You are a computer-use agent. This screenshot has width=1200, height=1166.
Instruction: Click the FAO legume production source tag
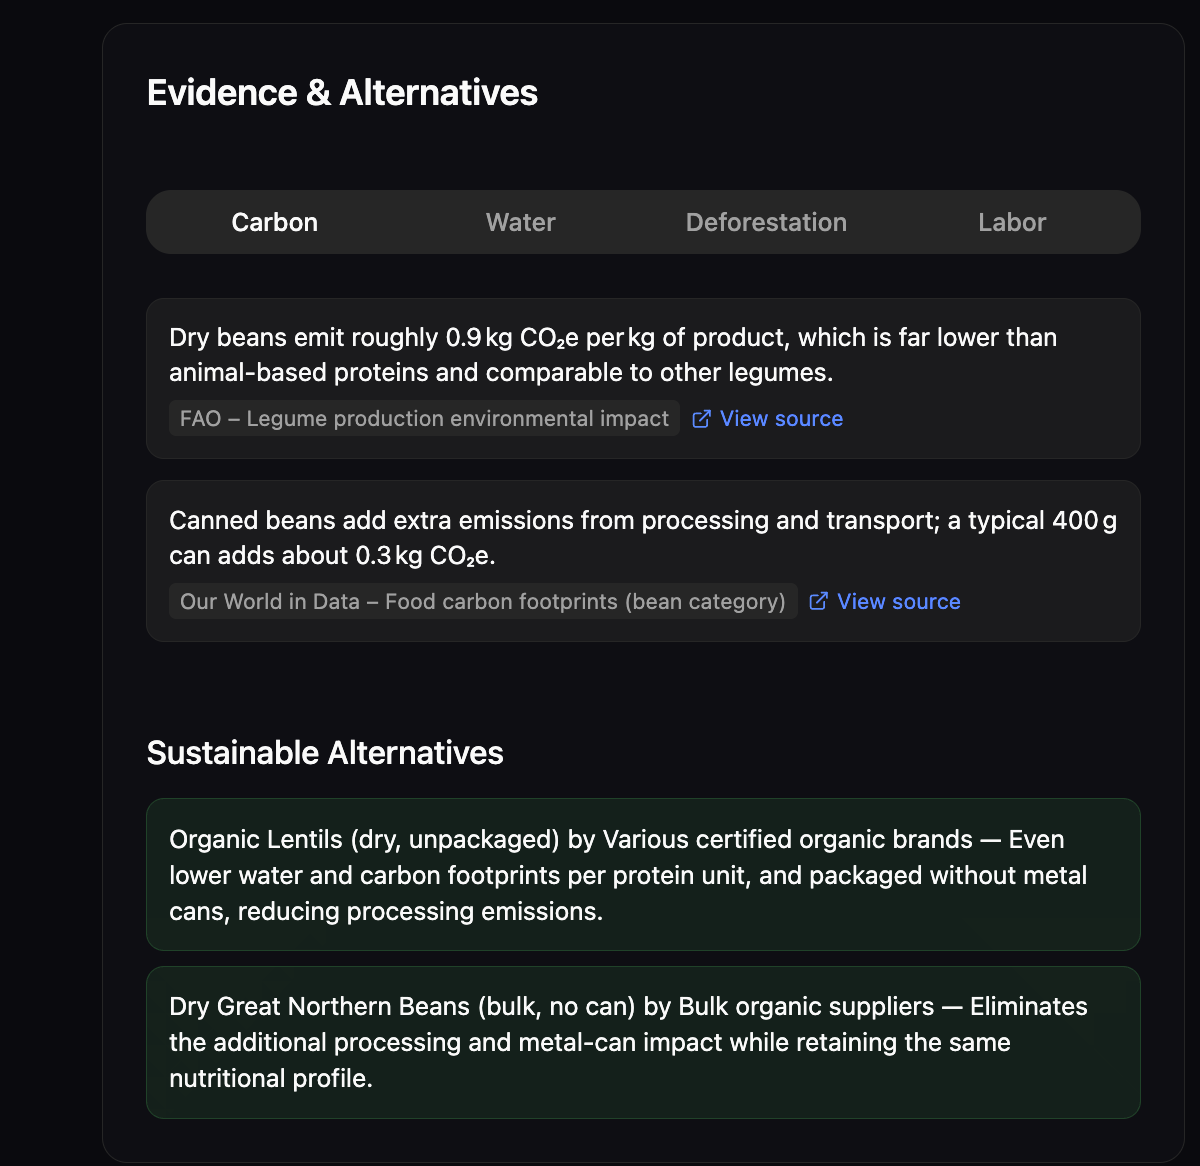coord(424,419)
